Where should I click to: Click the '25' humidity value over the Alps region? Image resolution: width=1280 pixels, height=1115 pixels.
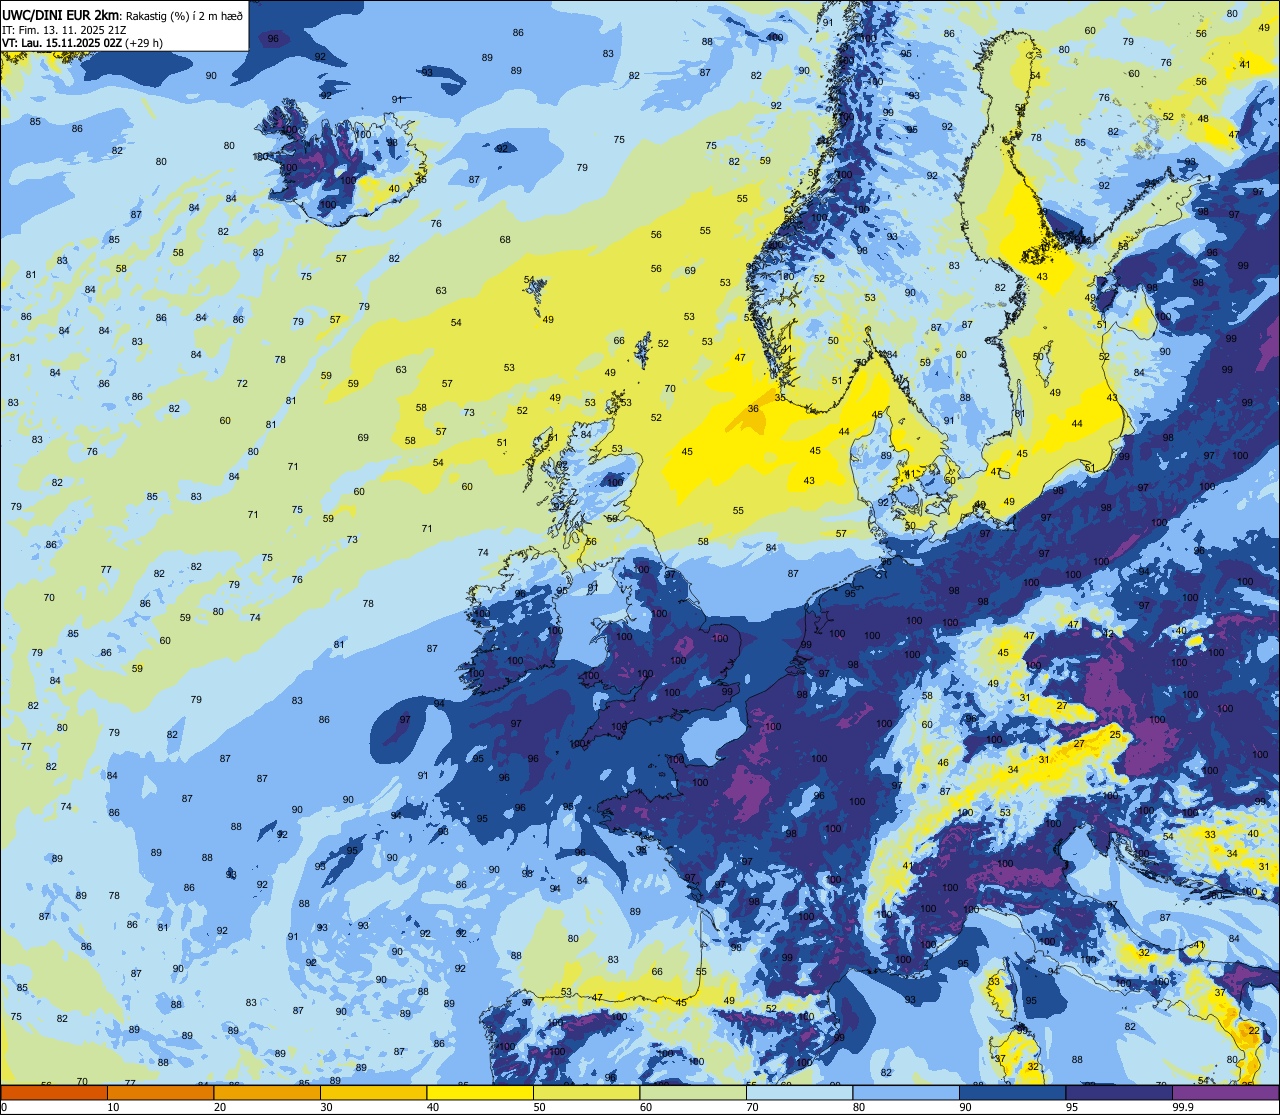click(x=1115, y=734)
